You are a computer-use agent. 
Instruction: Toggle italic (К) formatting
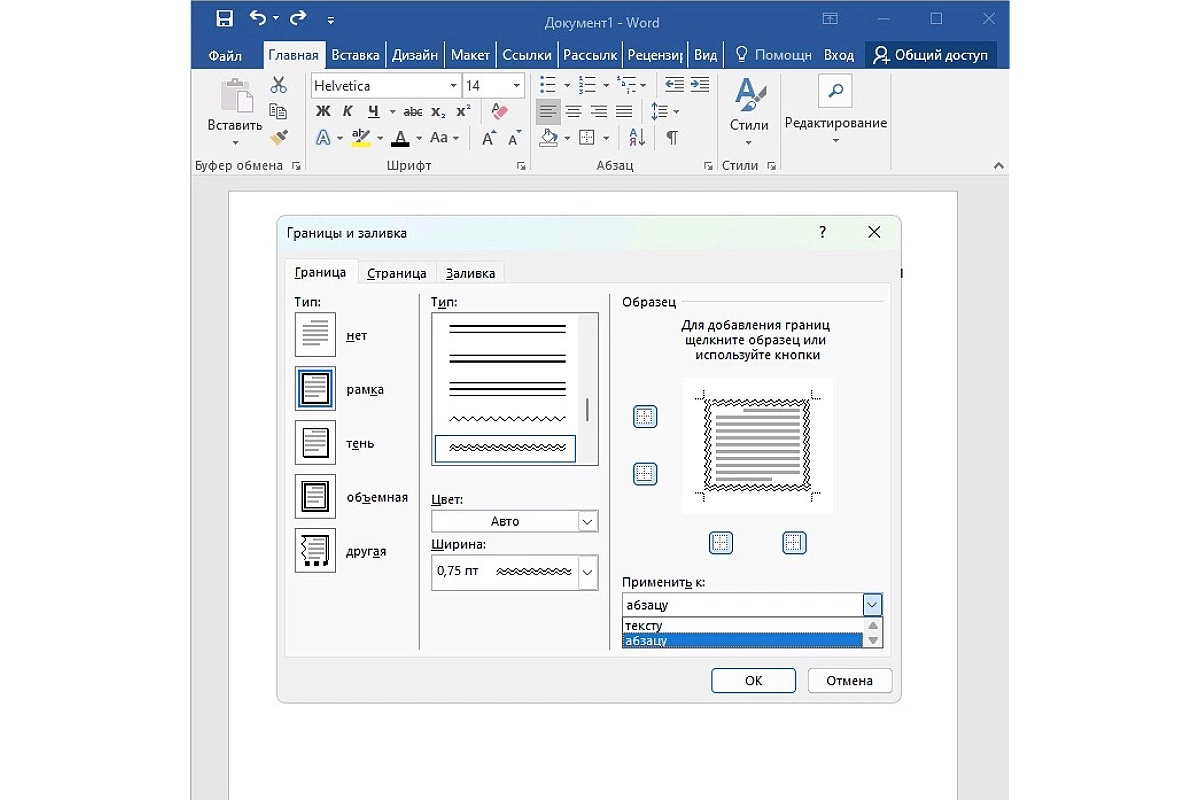(348, 112)
